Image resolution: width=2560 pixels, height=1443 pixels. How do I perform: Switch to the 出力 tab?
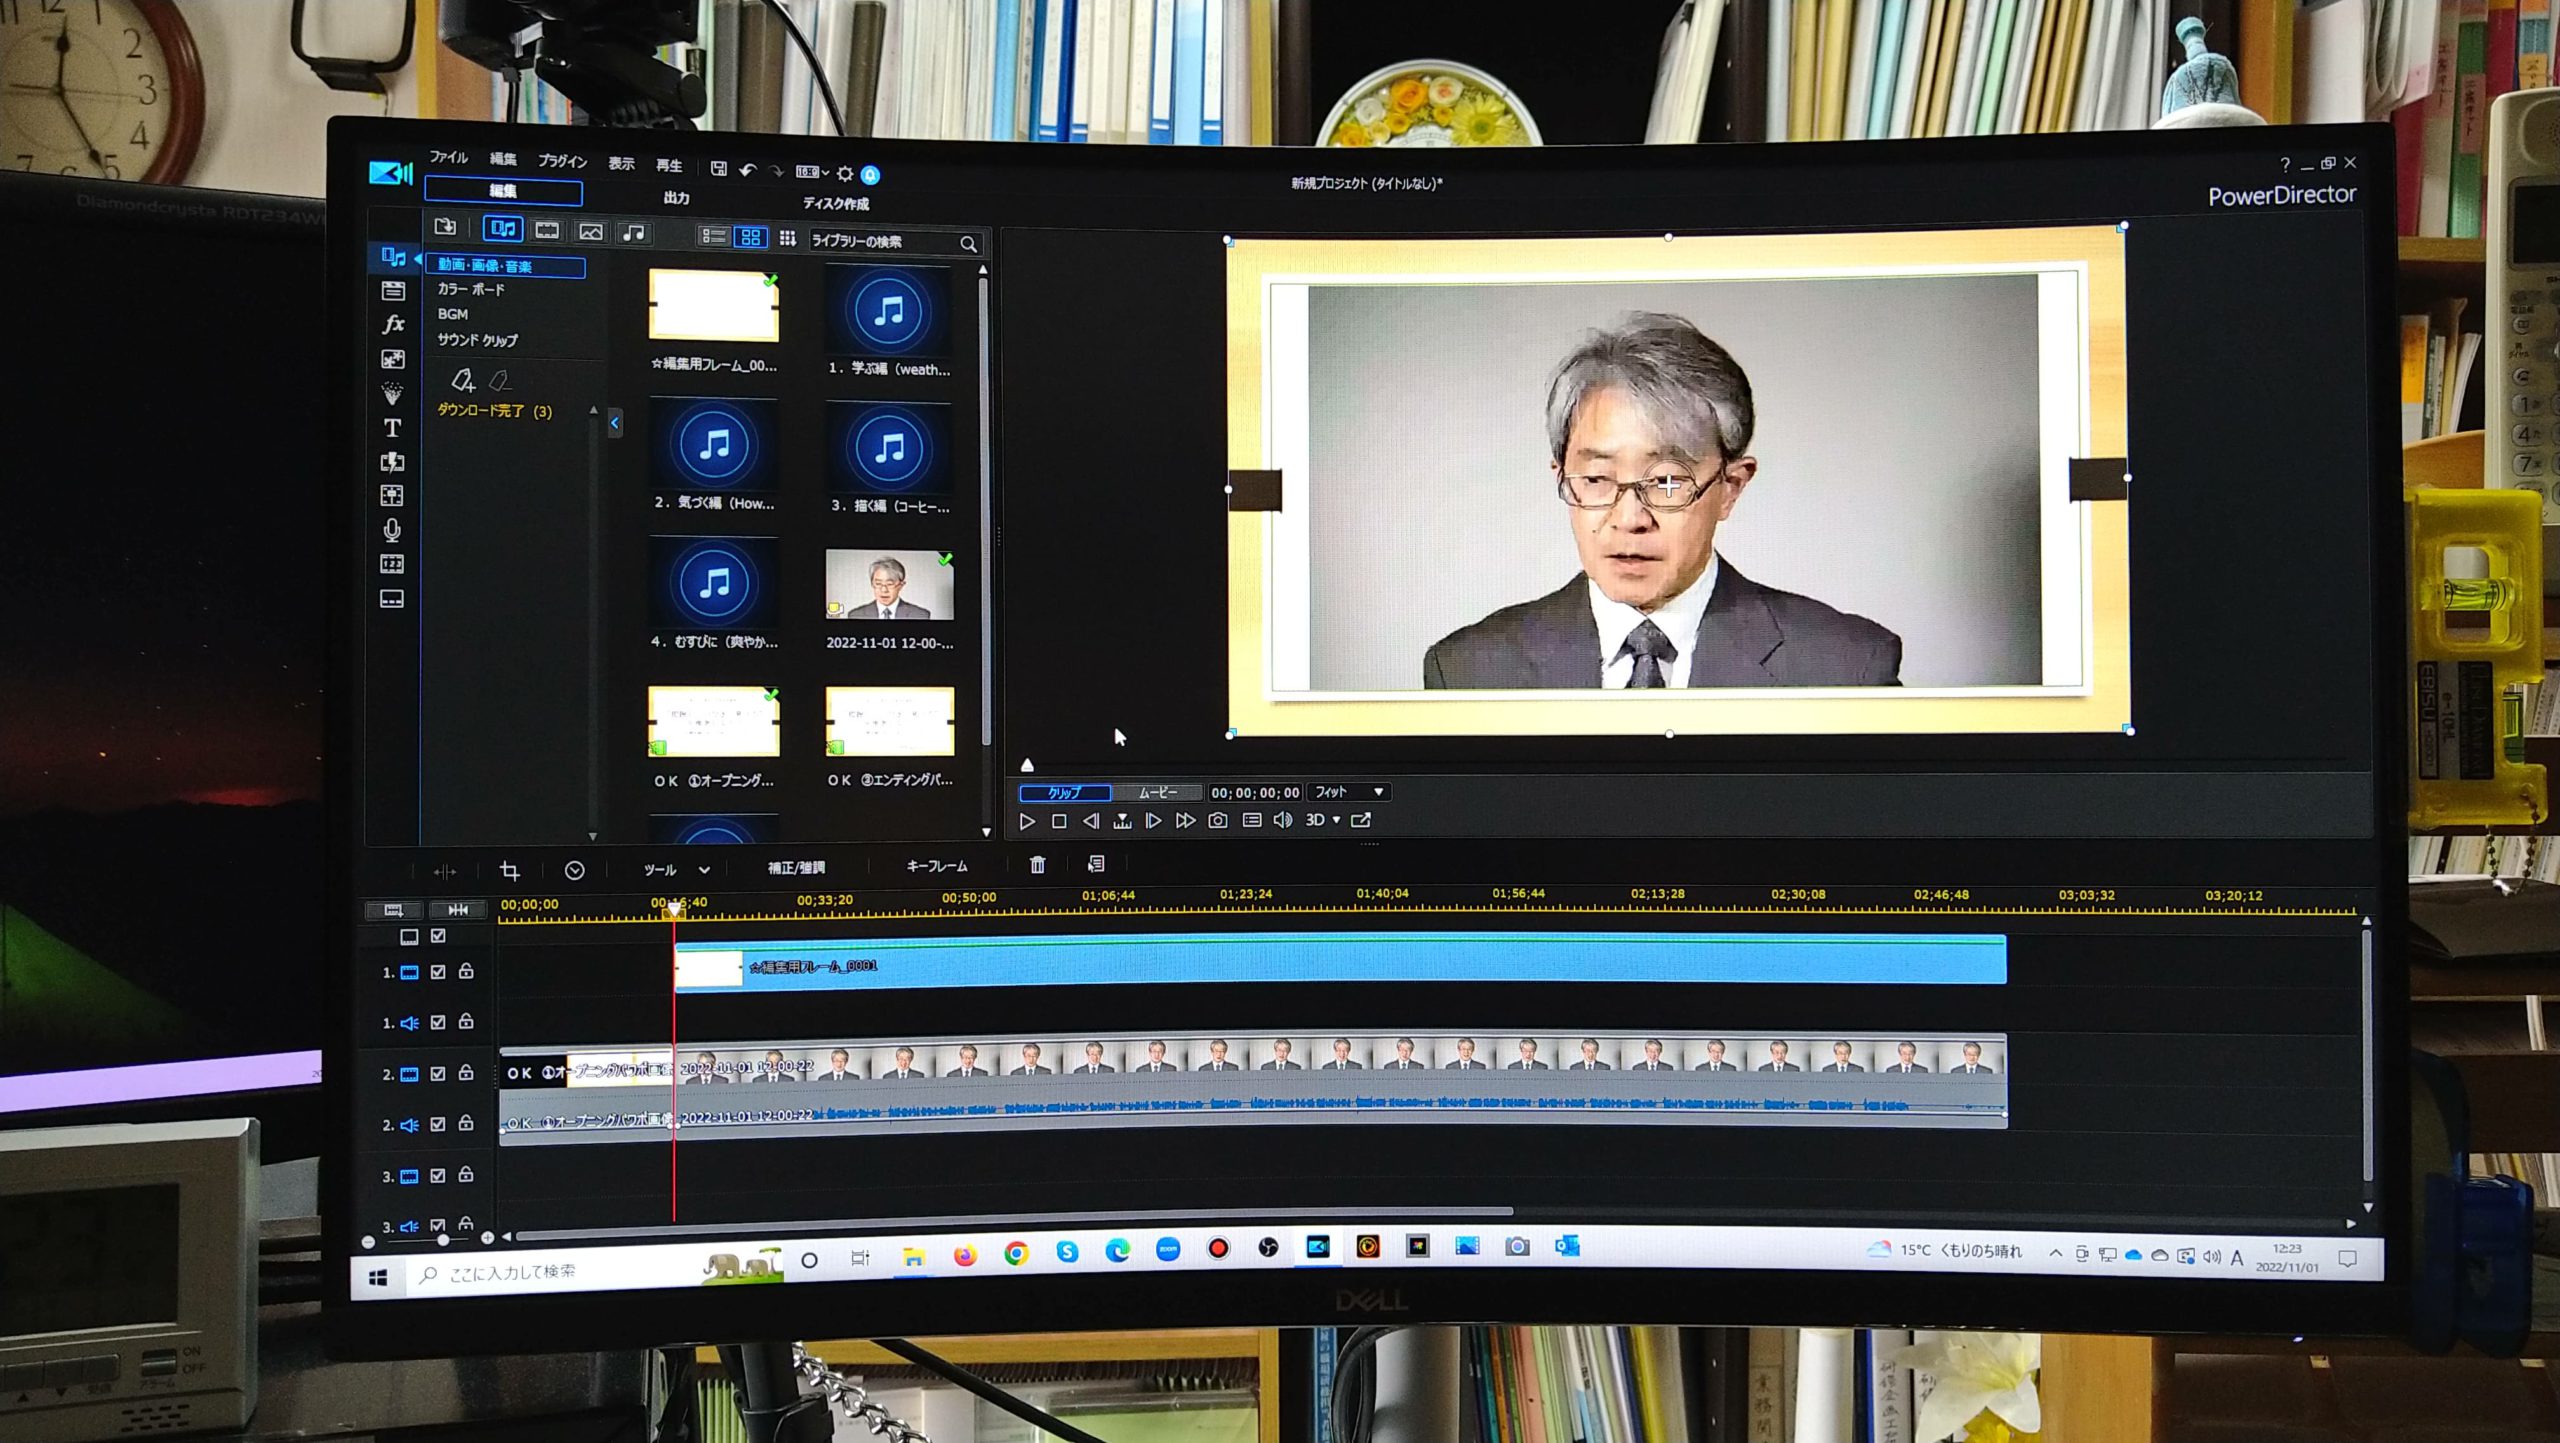677,198
